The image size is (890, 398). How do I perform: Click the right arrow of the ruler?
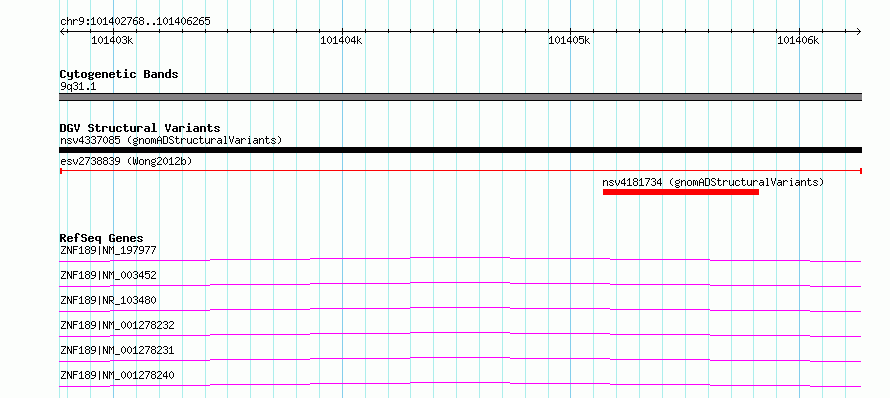tap(859, 31)
